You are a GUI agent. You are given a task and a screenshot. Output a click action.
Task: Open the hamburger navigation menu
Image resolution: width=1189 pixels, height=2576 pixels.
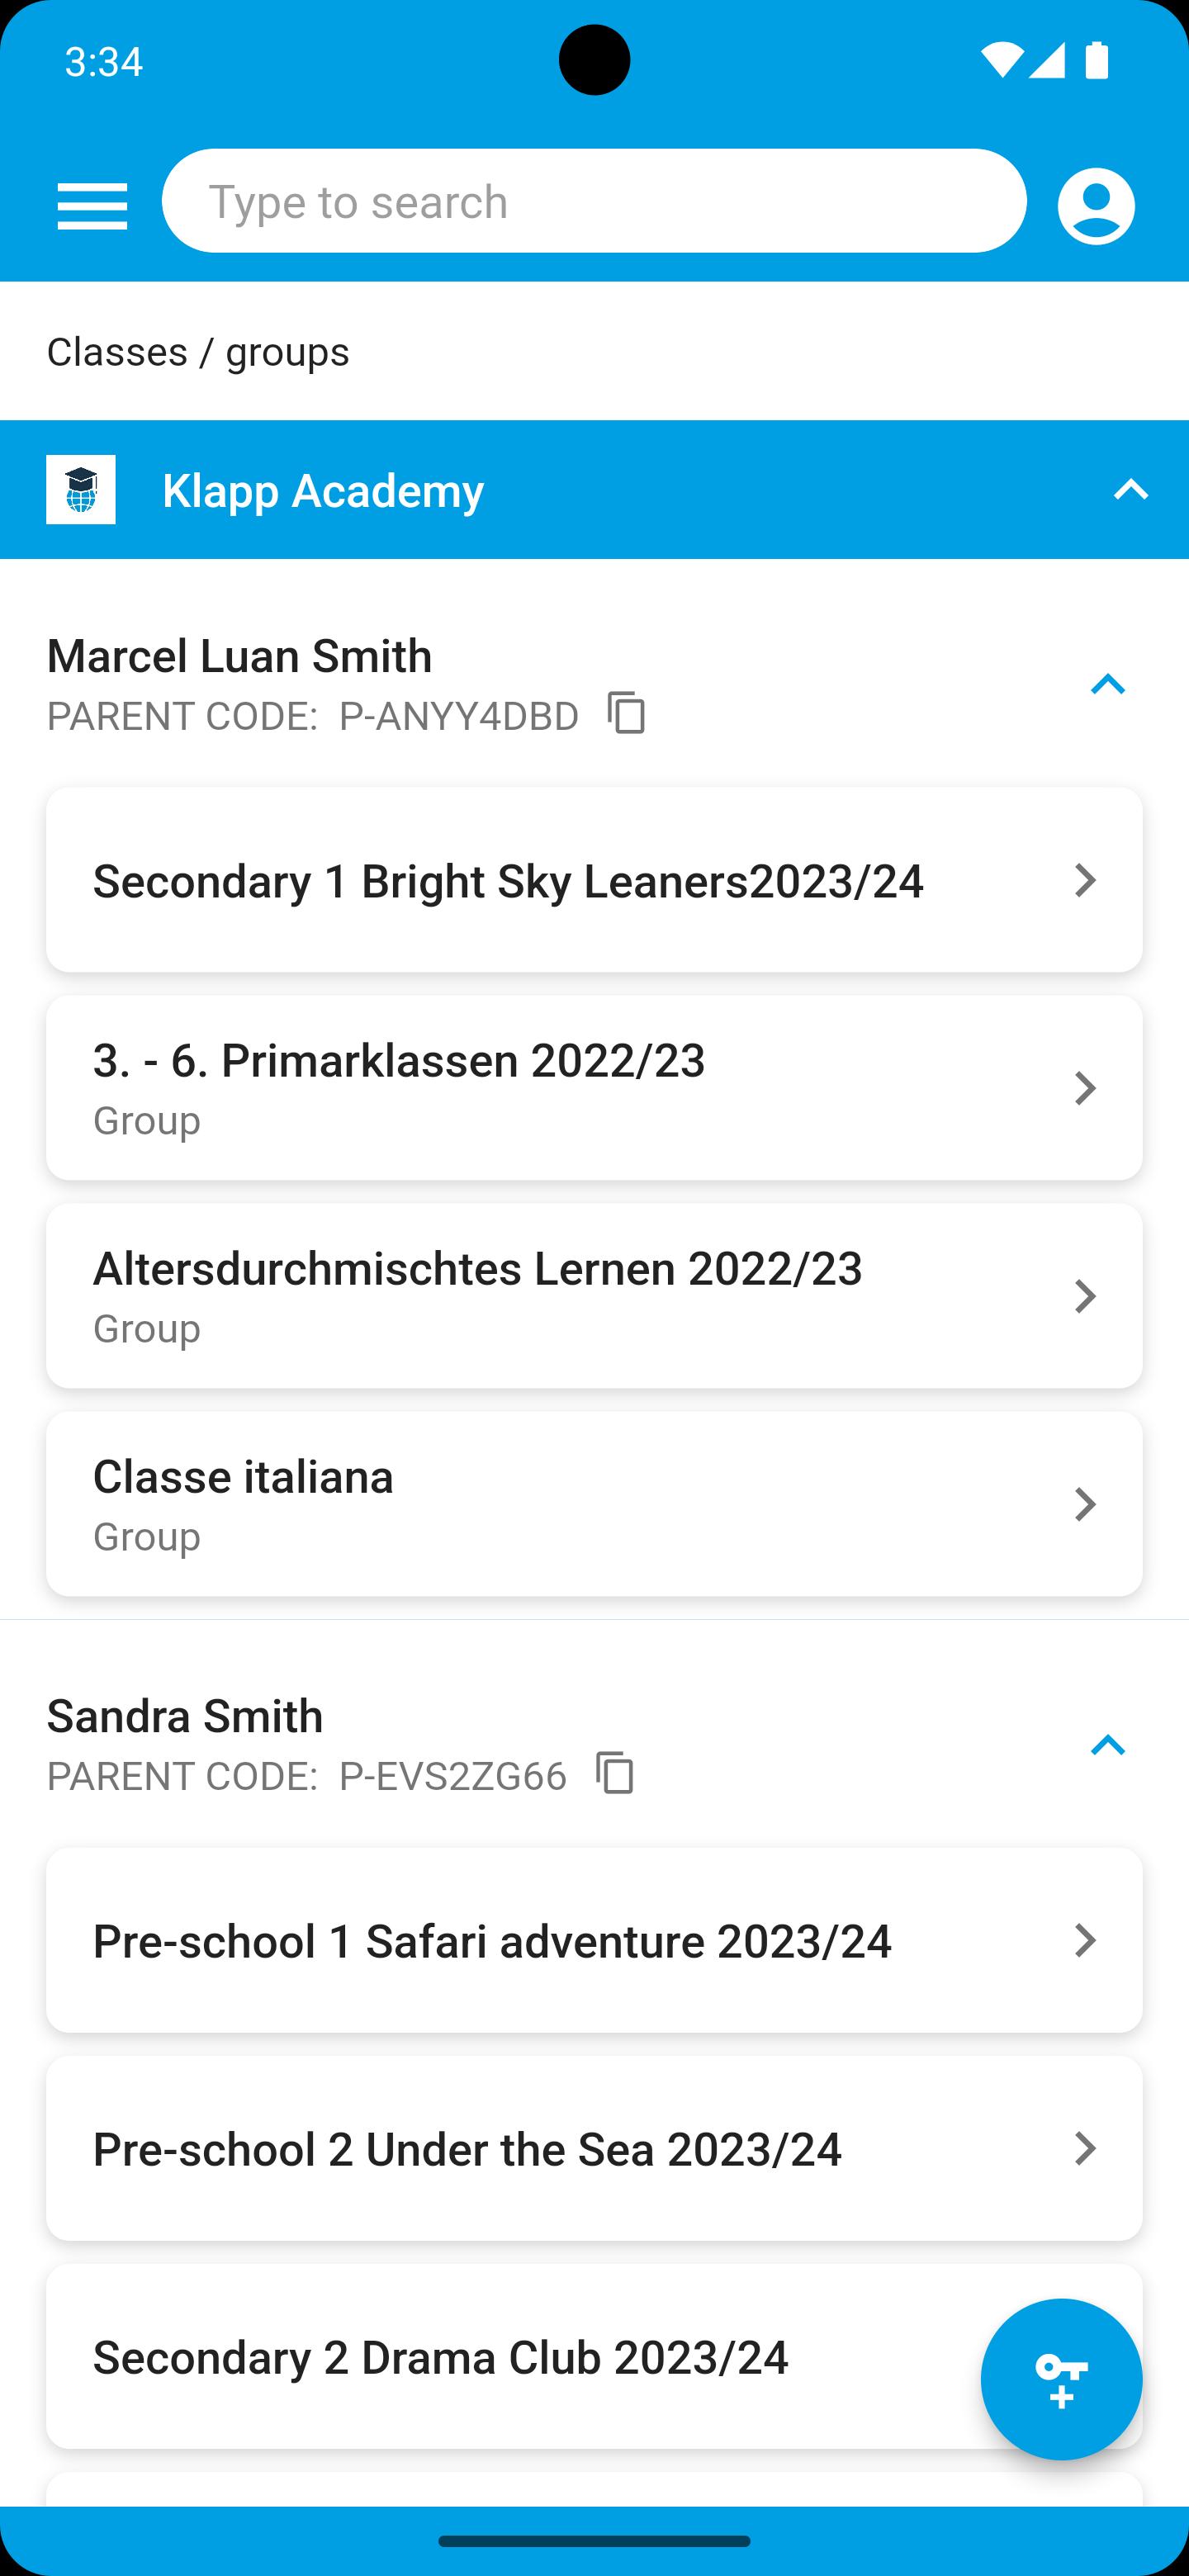pyautogui.click(x=92, y=206)
